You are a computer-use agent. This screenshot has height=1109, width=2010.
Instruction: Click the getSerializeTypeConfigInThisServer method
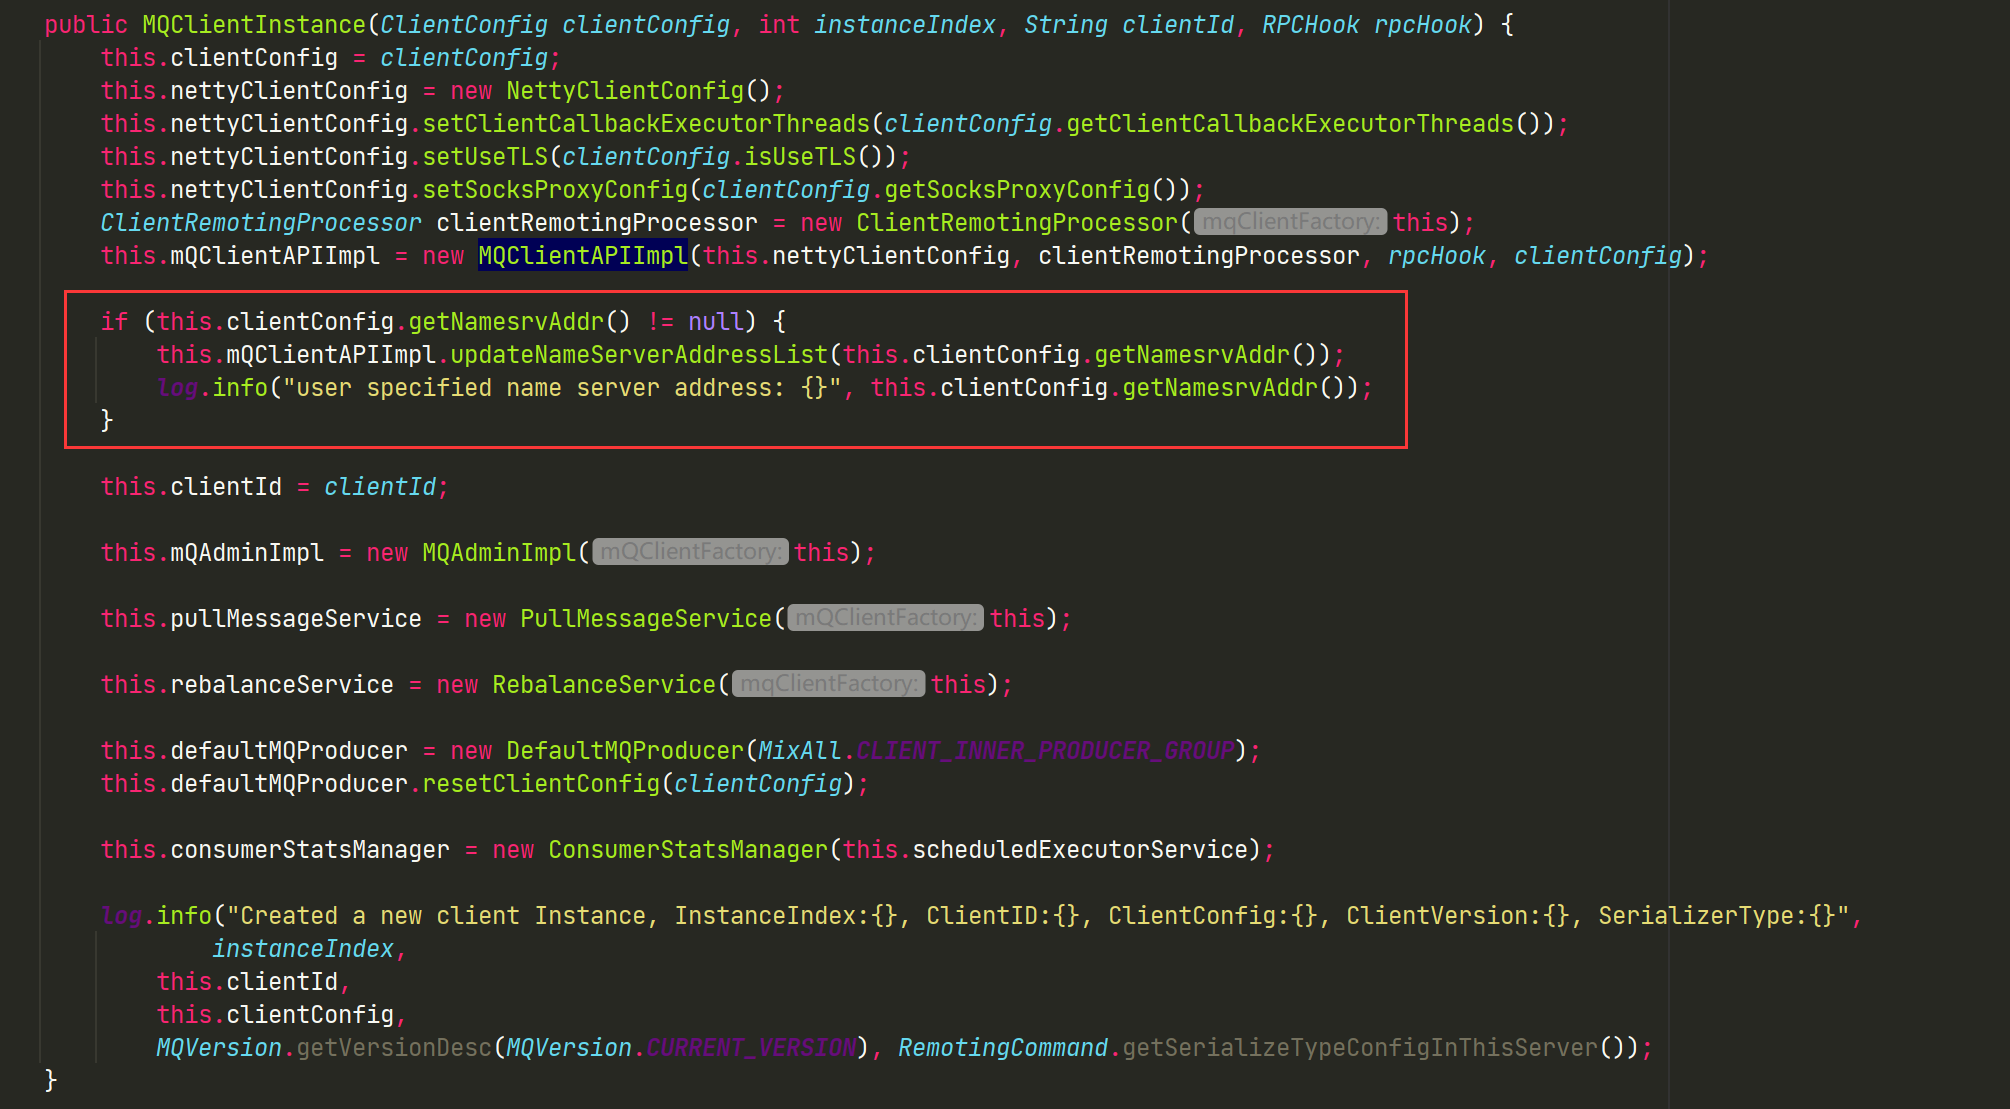point(1360,1047)
